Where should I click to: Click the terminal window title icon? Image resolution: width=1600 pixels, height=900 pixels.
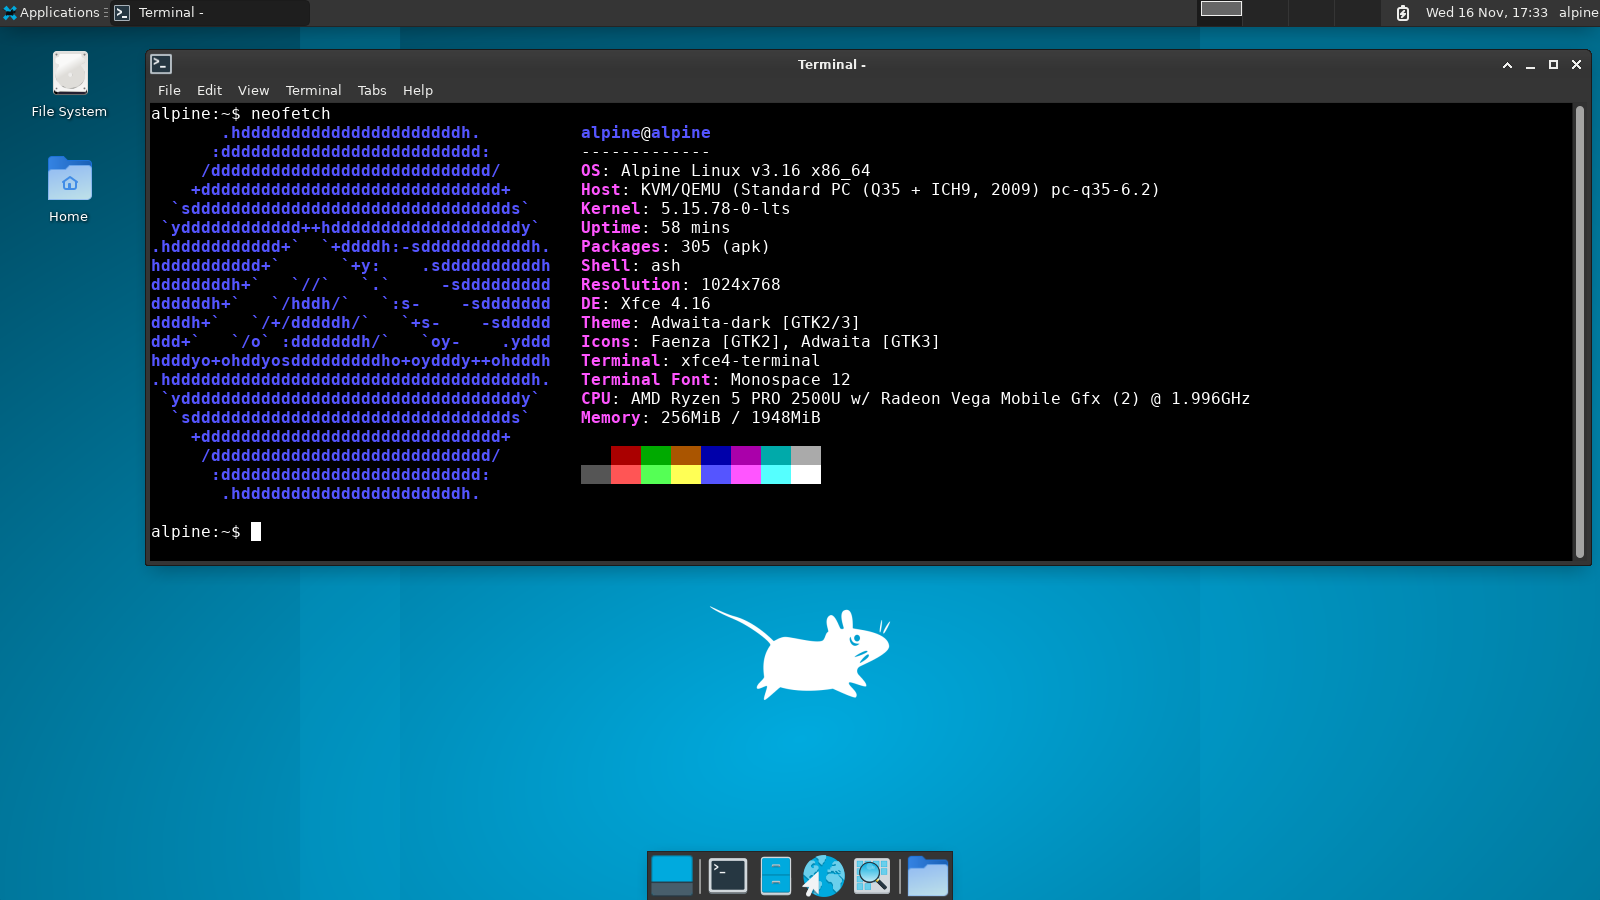pos(161,64)
